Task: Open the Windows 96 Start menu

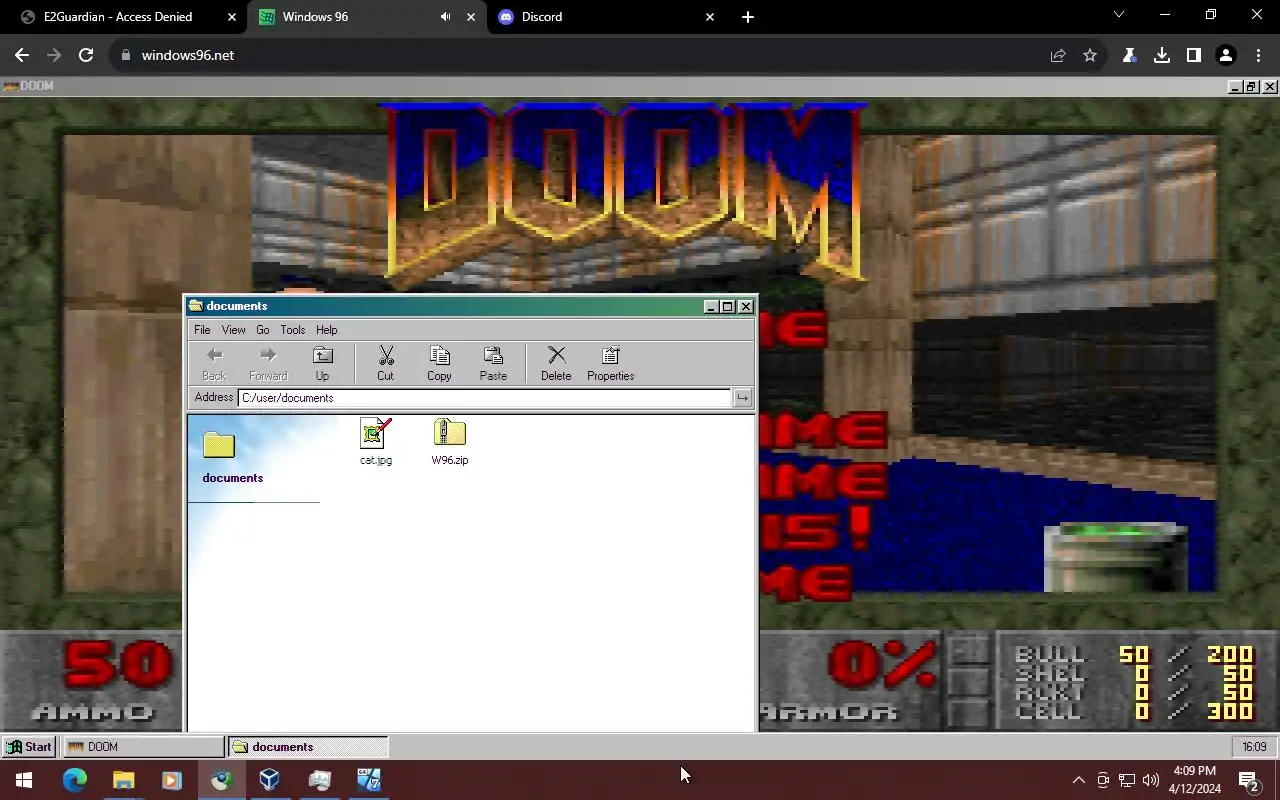Action: point(28,747)
